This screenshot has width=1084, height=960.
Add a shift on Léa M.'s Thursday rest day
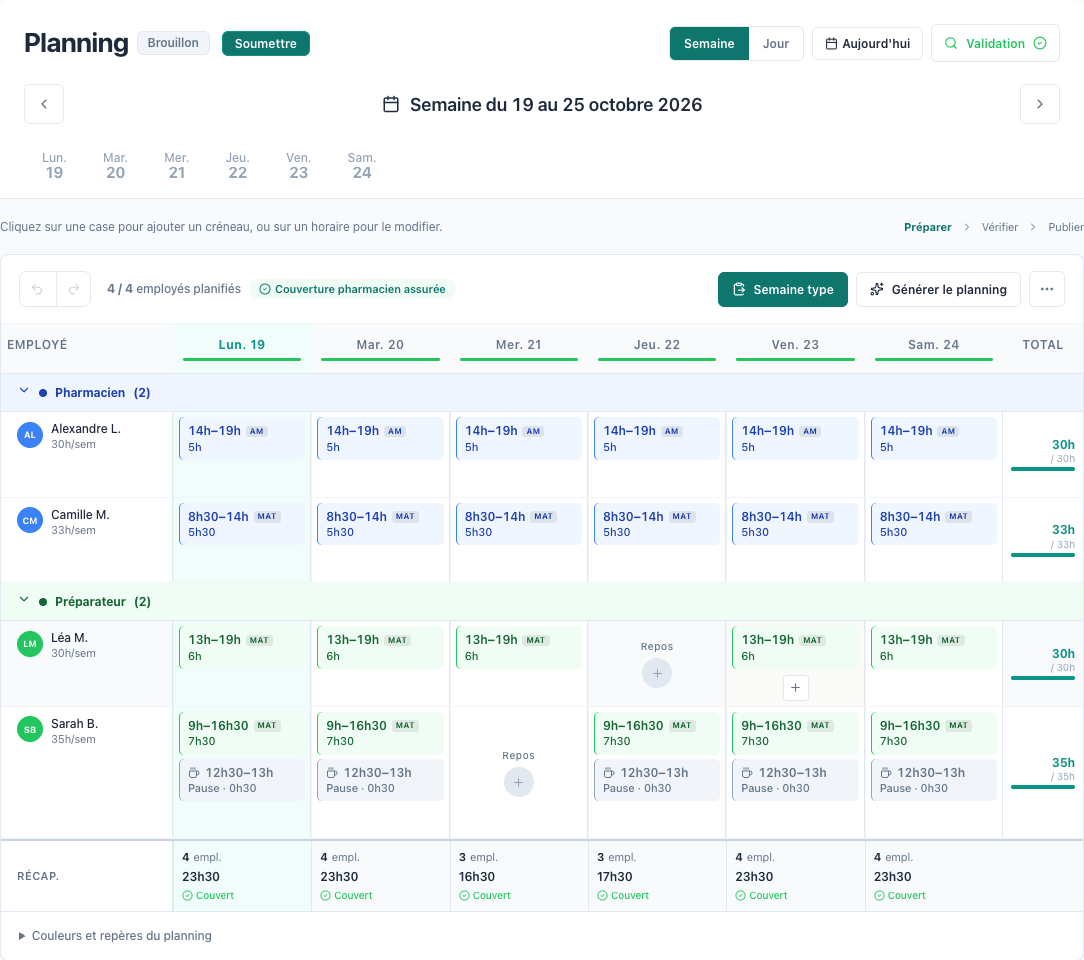pyautogui.click(x=657, y=673)
